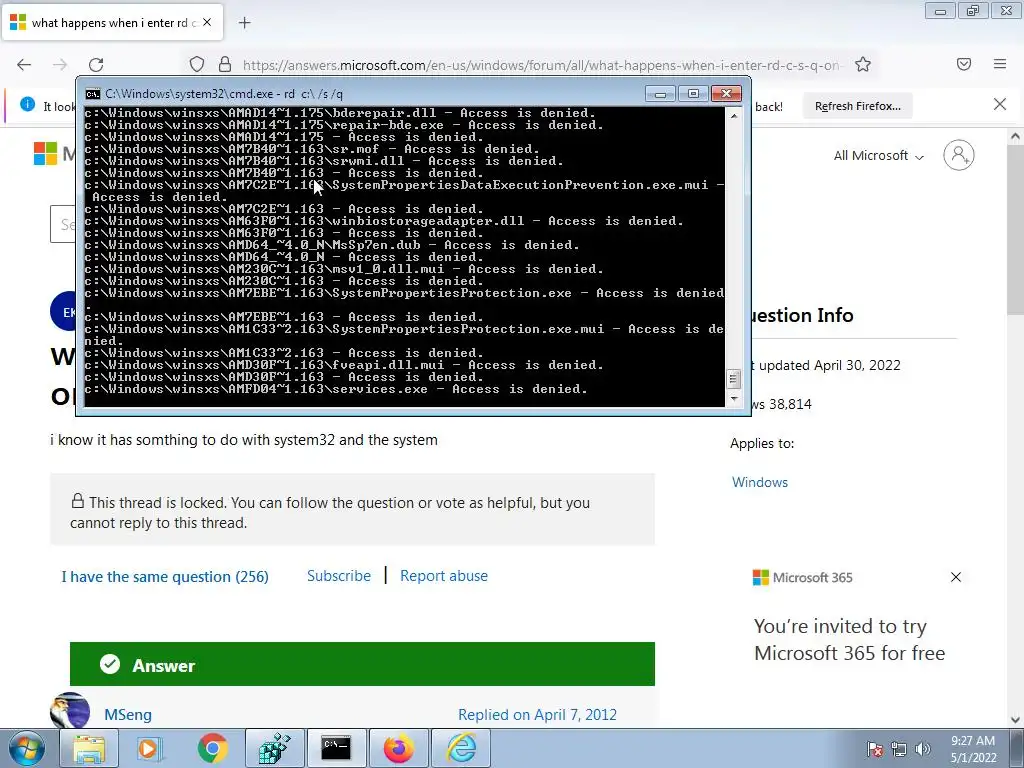Dismiss the Firefox notification bar
Image resolution: width=1024 pixels, height=768 pixels.
[1000, 104]
